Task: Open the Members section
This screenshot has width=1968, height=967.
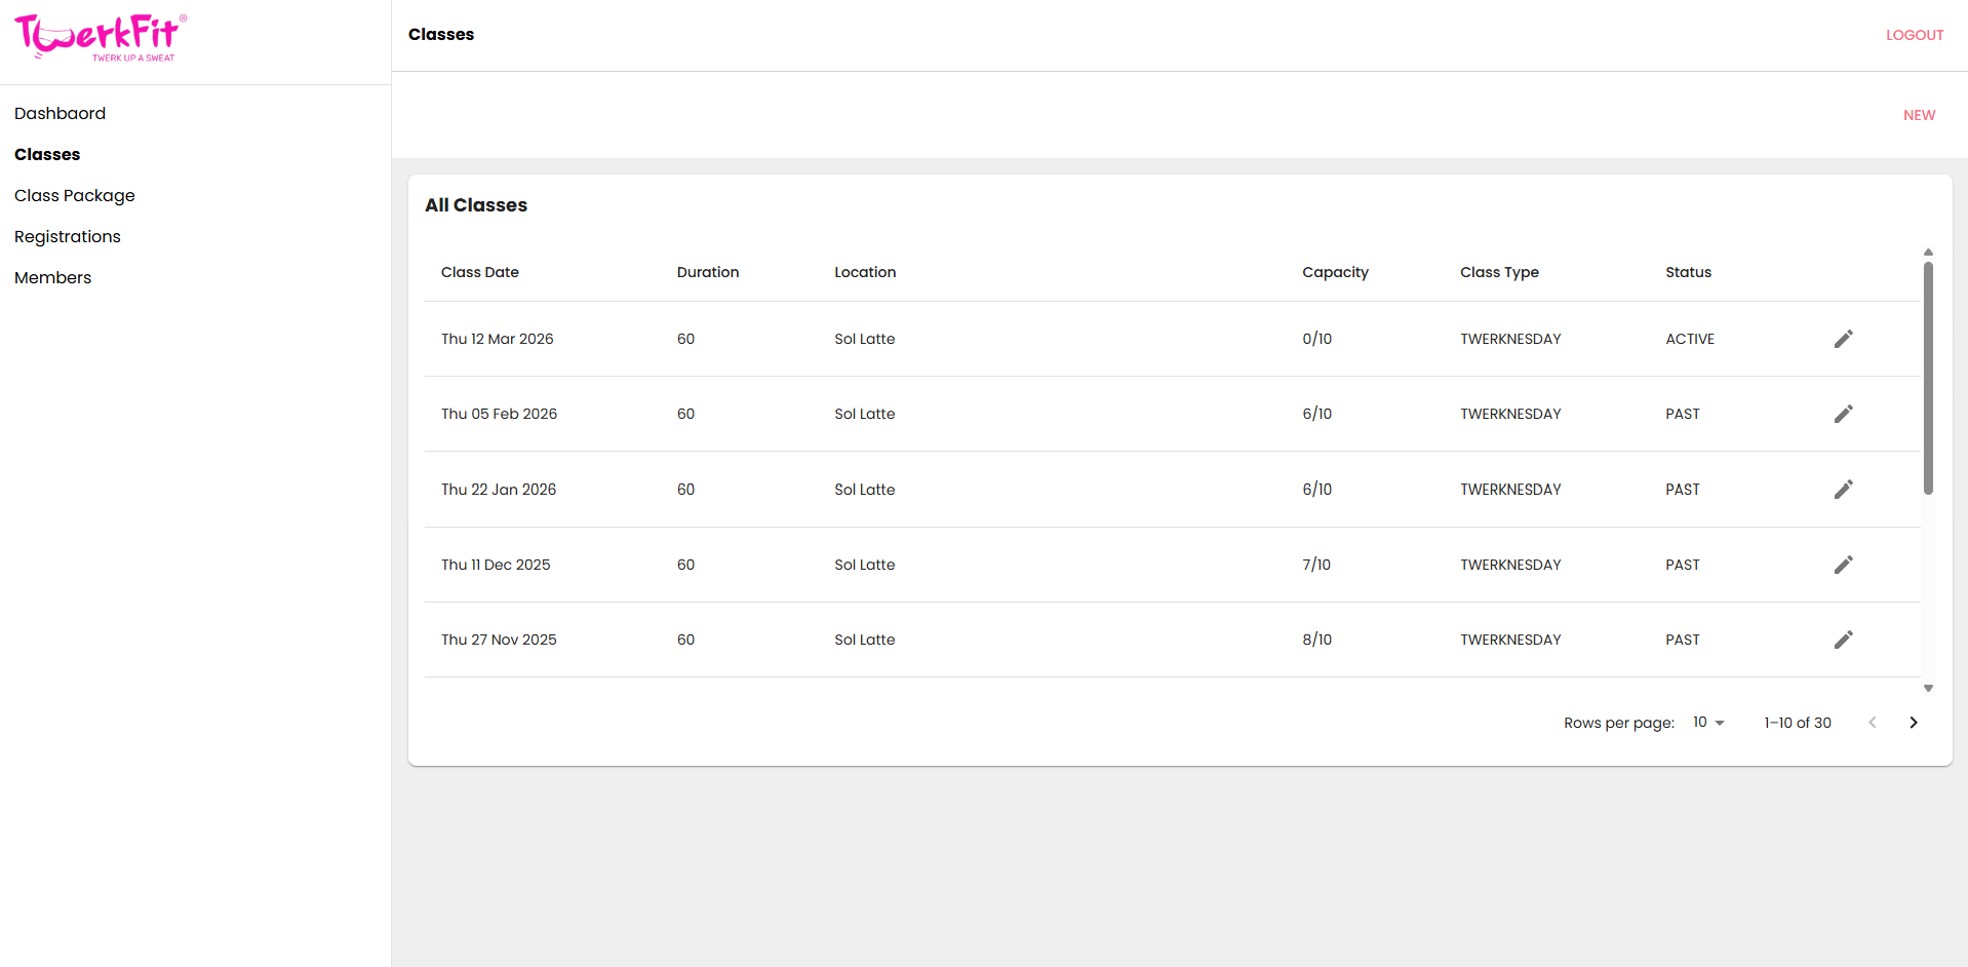Action: tap(52, 277)
